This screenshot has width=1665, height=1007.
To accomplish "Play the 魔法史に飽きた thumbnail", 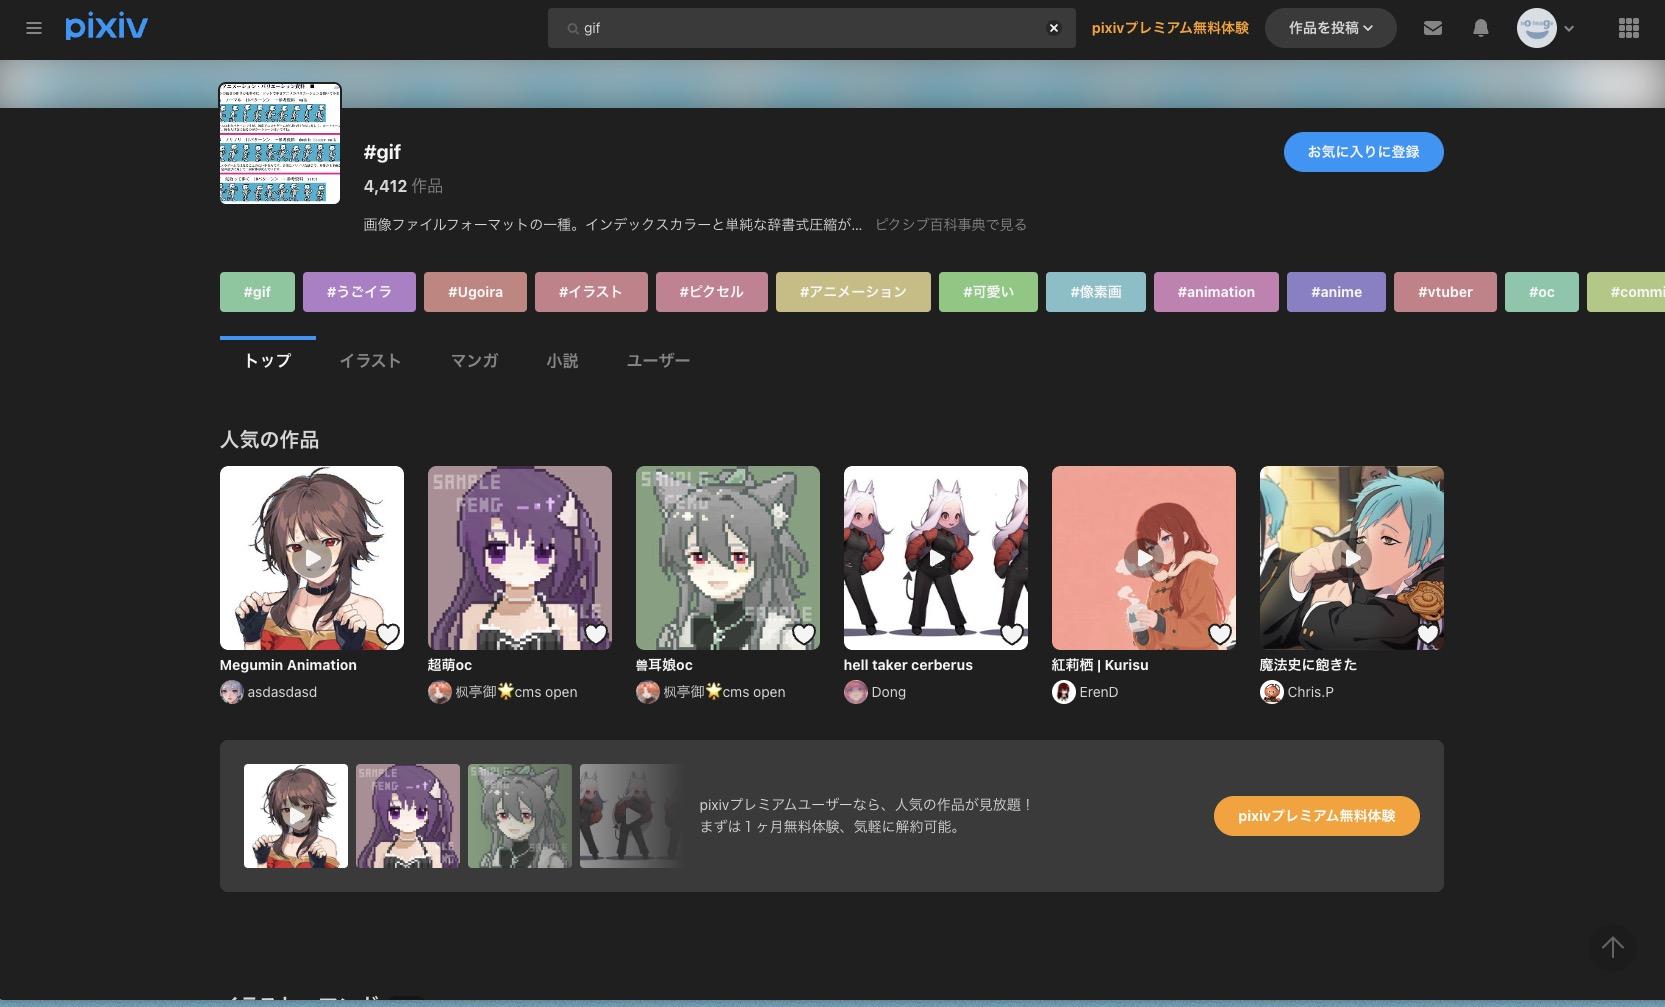I will (1352, 558).
